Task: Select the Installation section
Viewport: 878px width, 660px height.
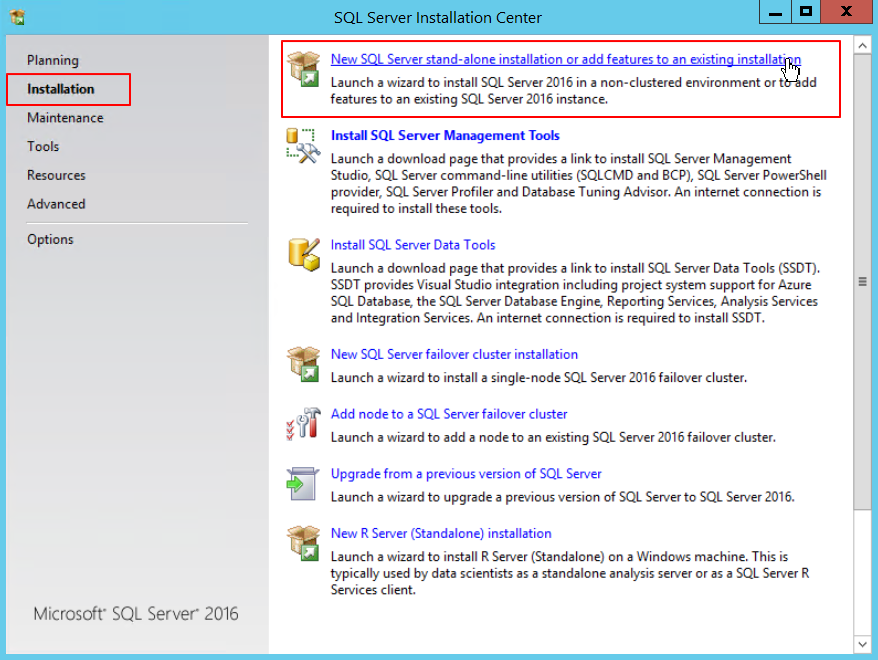Action: [60, 89]
